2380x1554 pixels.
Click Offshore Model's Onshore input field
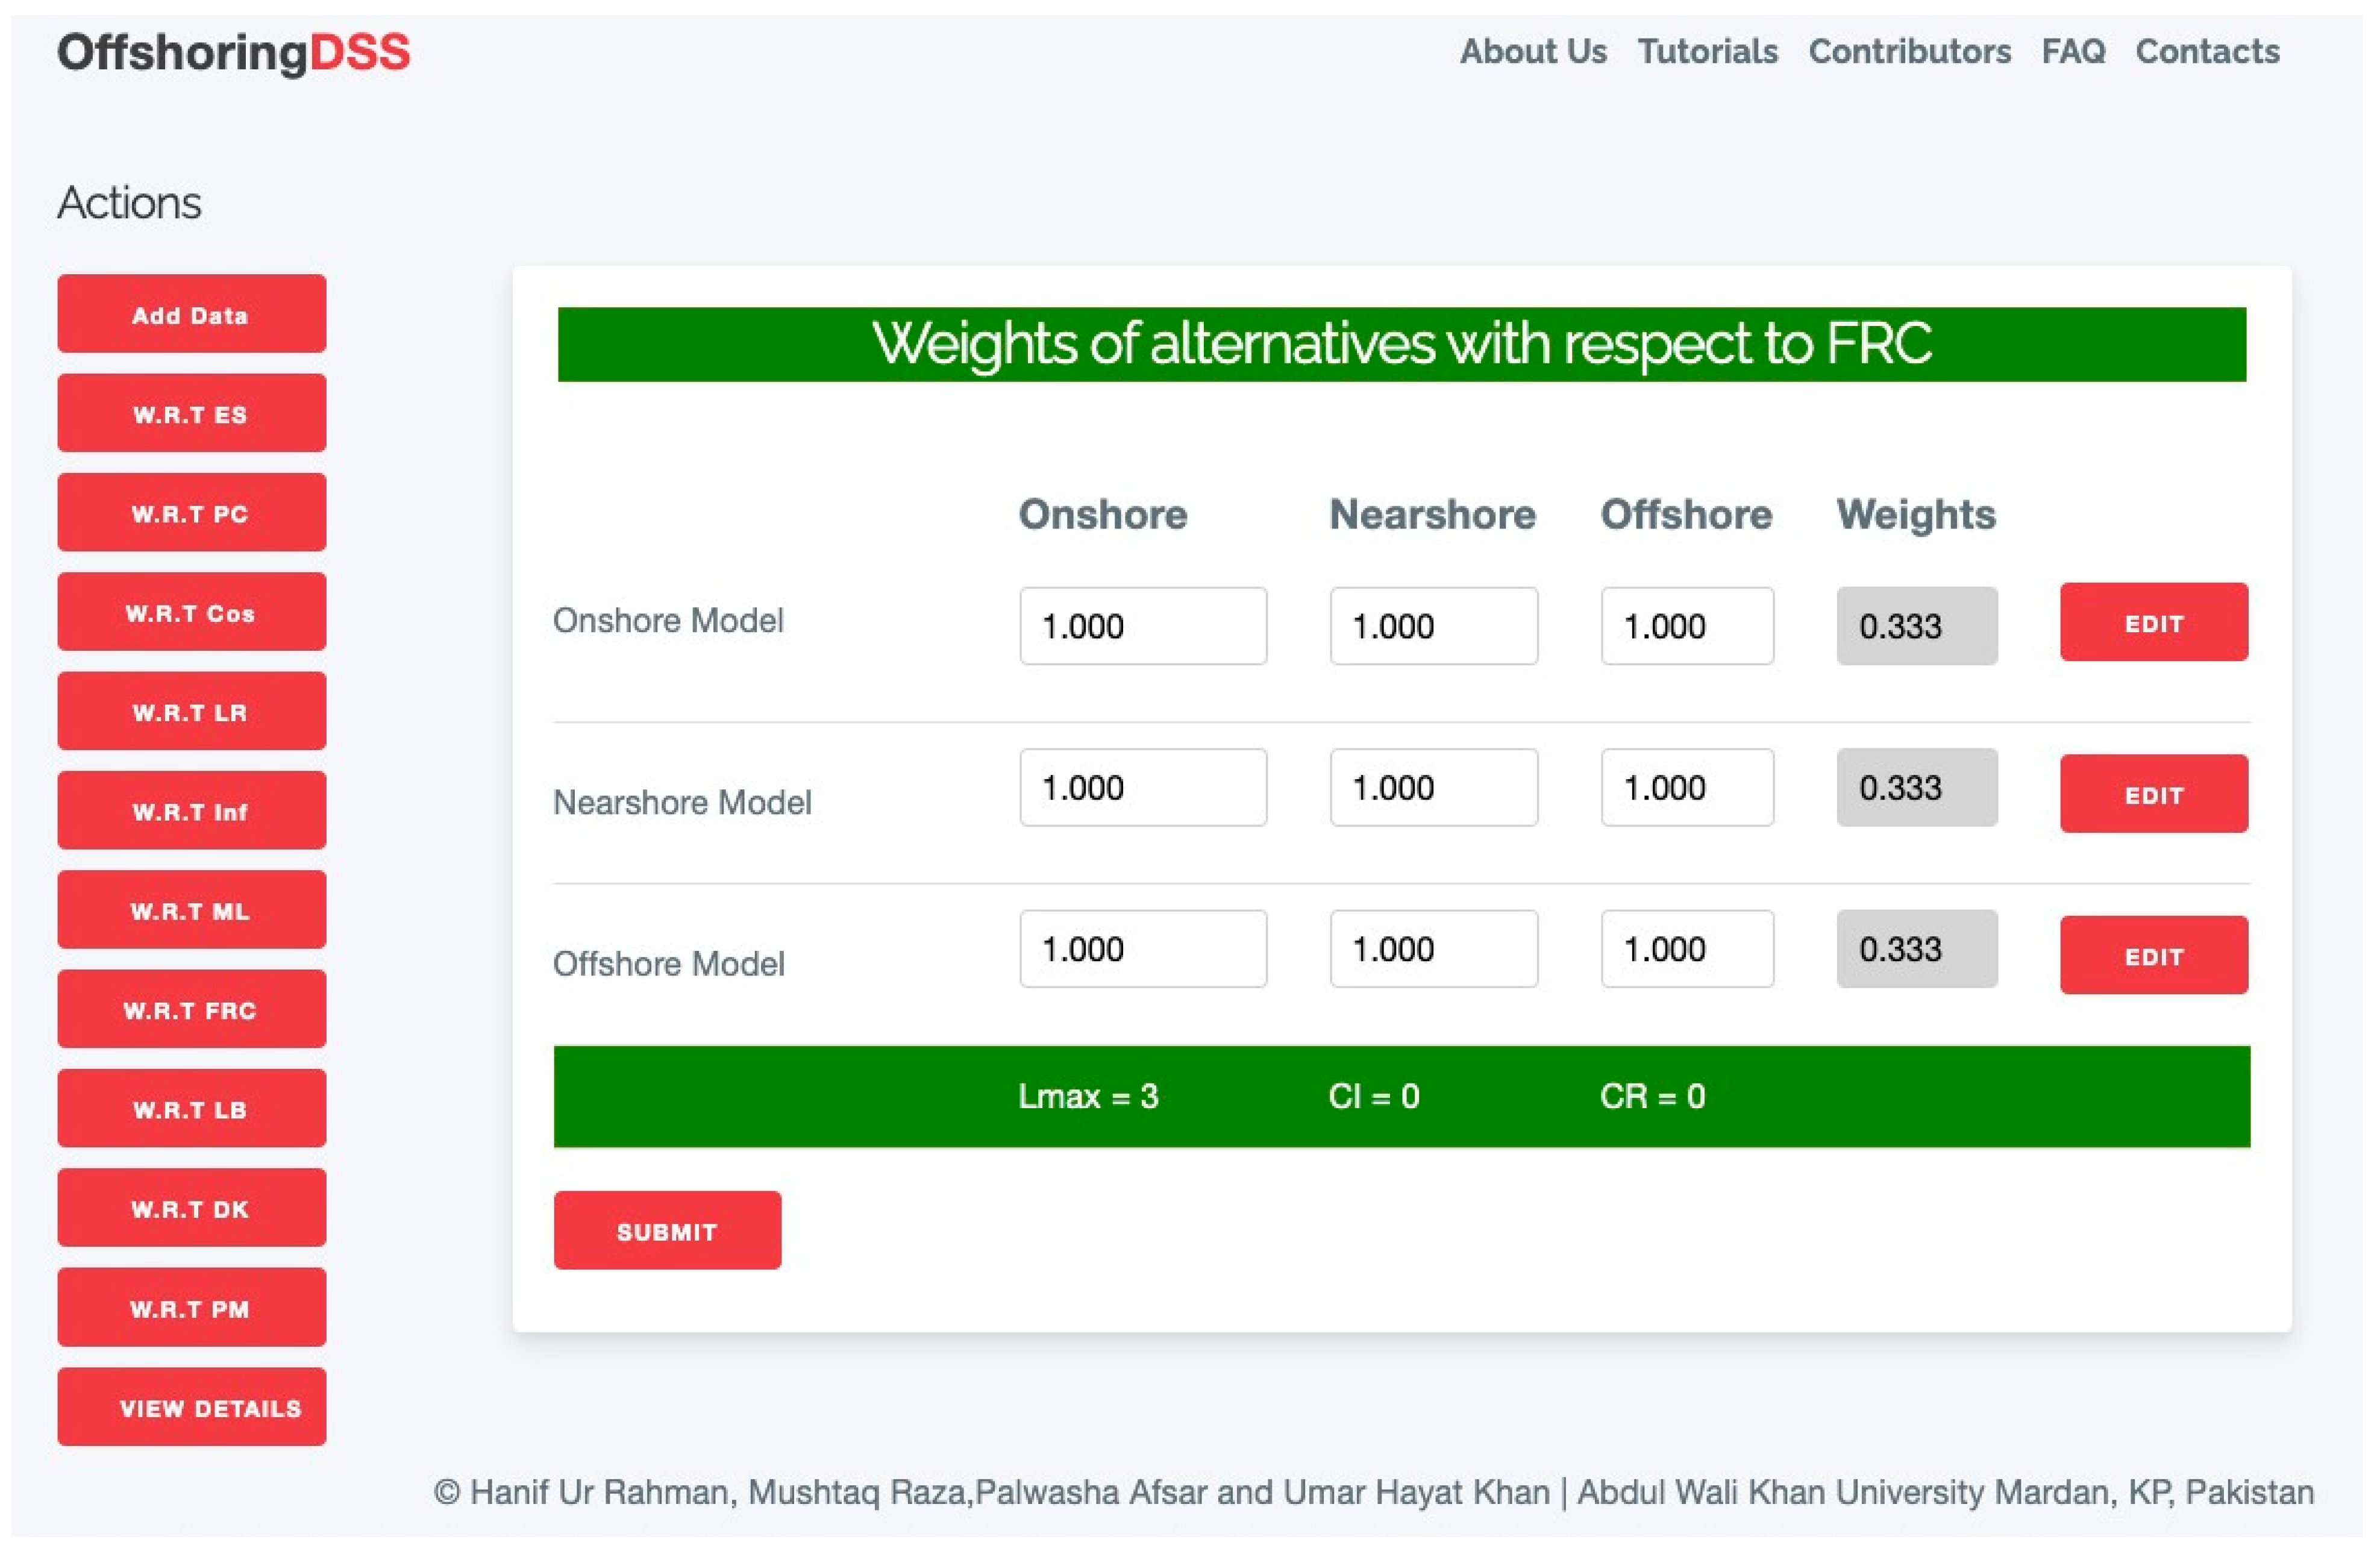(1142, 949)
